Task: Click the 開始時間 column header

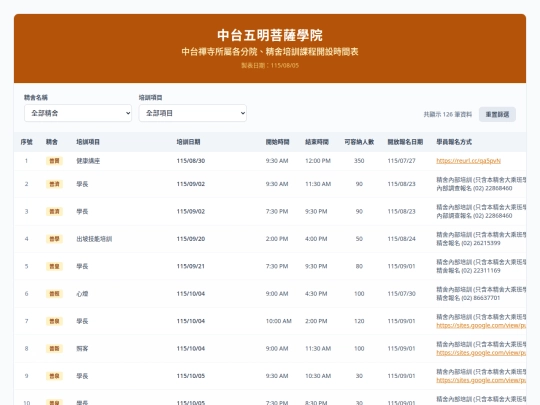Action: pos(277,142)
